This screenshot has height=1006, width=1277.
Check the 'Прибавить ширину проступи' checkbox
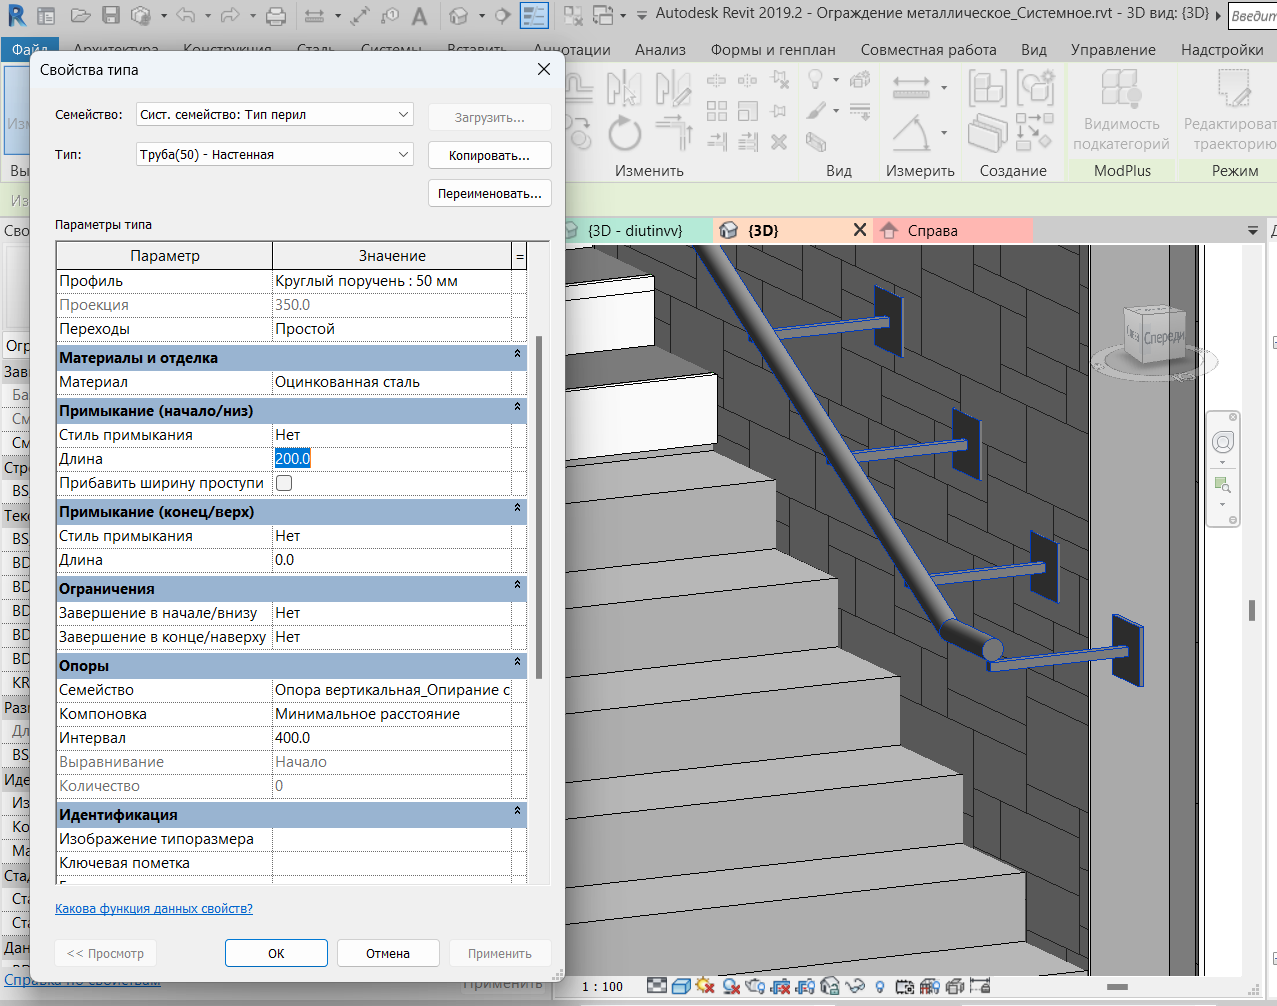point(284,483)
